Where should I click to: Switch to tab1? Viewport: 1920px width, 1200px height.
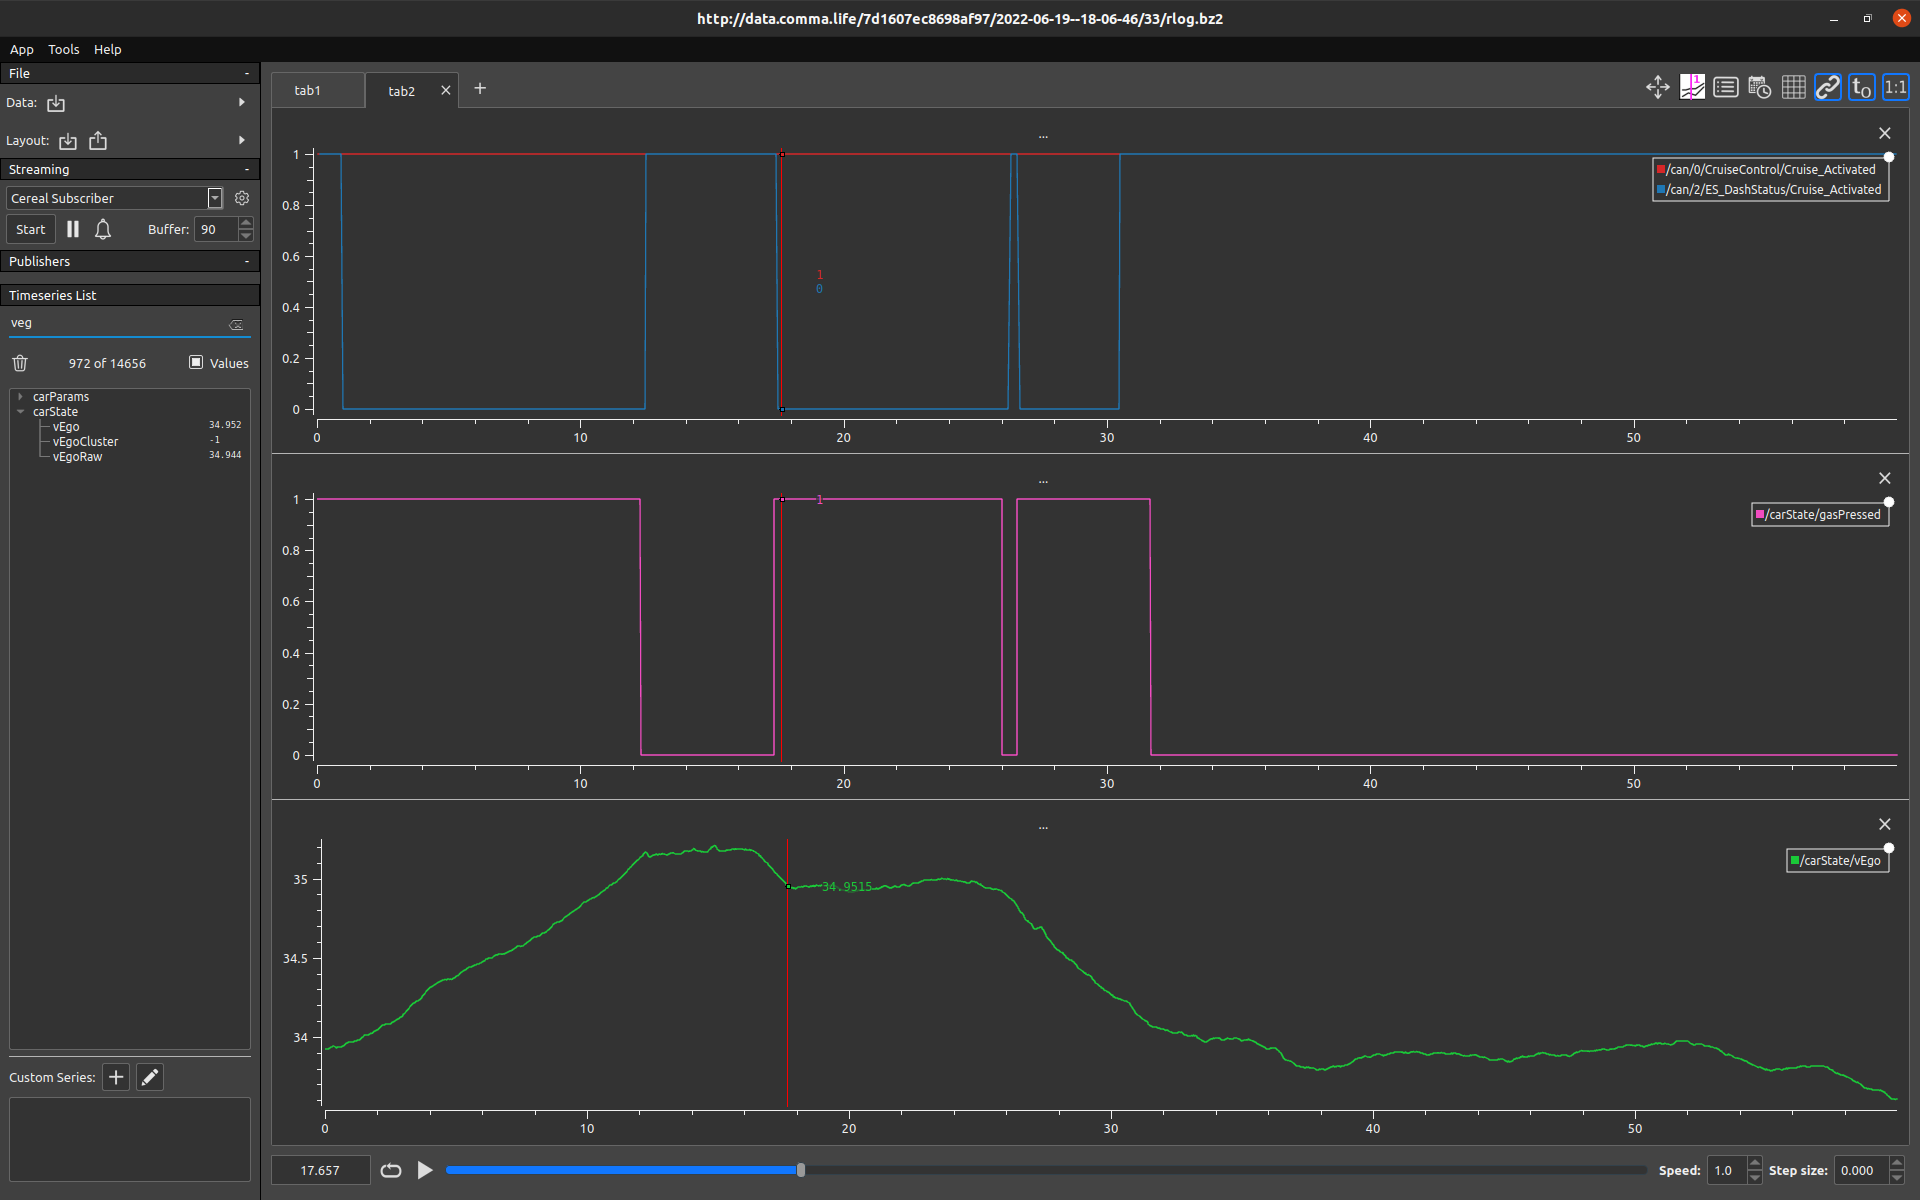point(307,90)
